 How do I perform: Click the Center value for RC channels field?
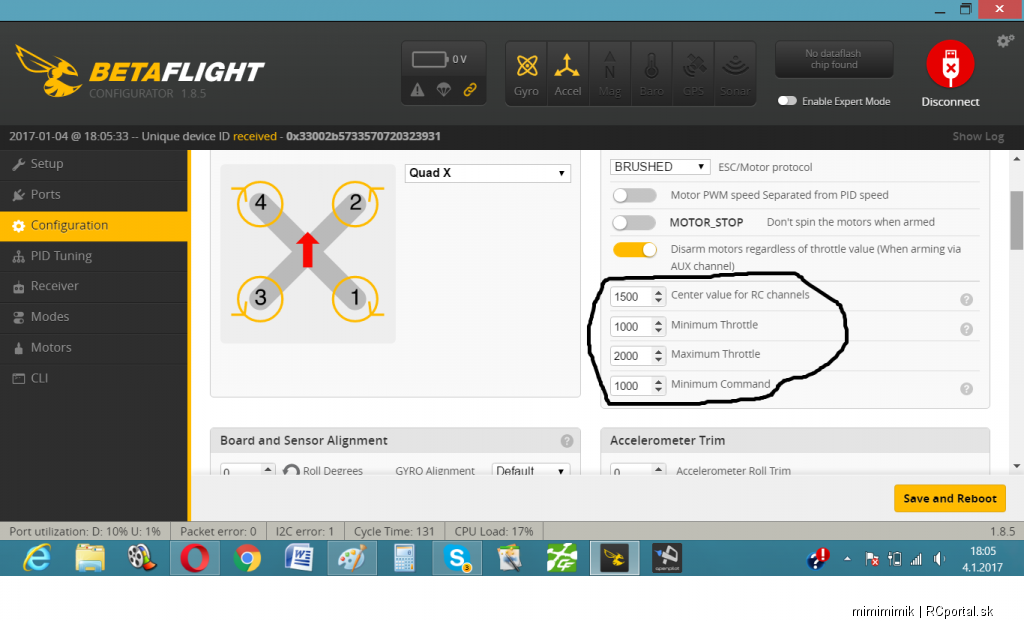tap(637, 296)
